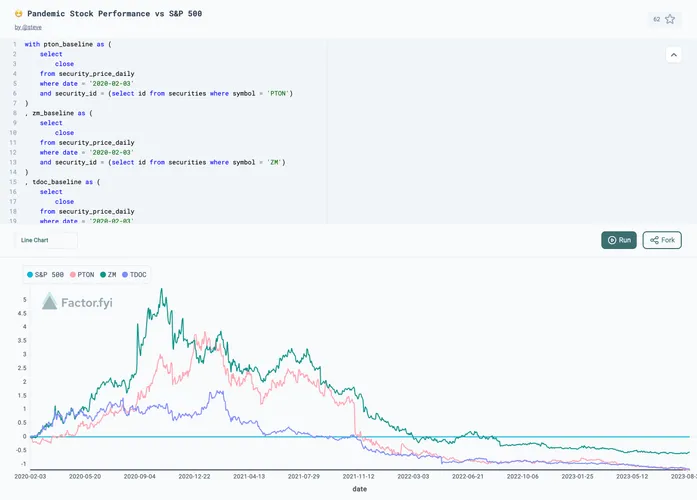
Task: Toggle the S&P 500 series in legend
Action: click(49, 274)
